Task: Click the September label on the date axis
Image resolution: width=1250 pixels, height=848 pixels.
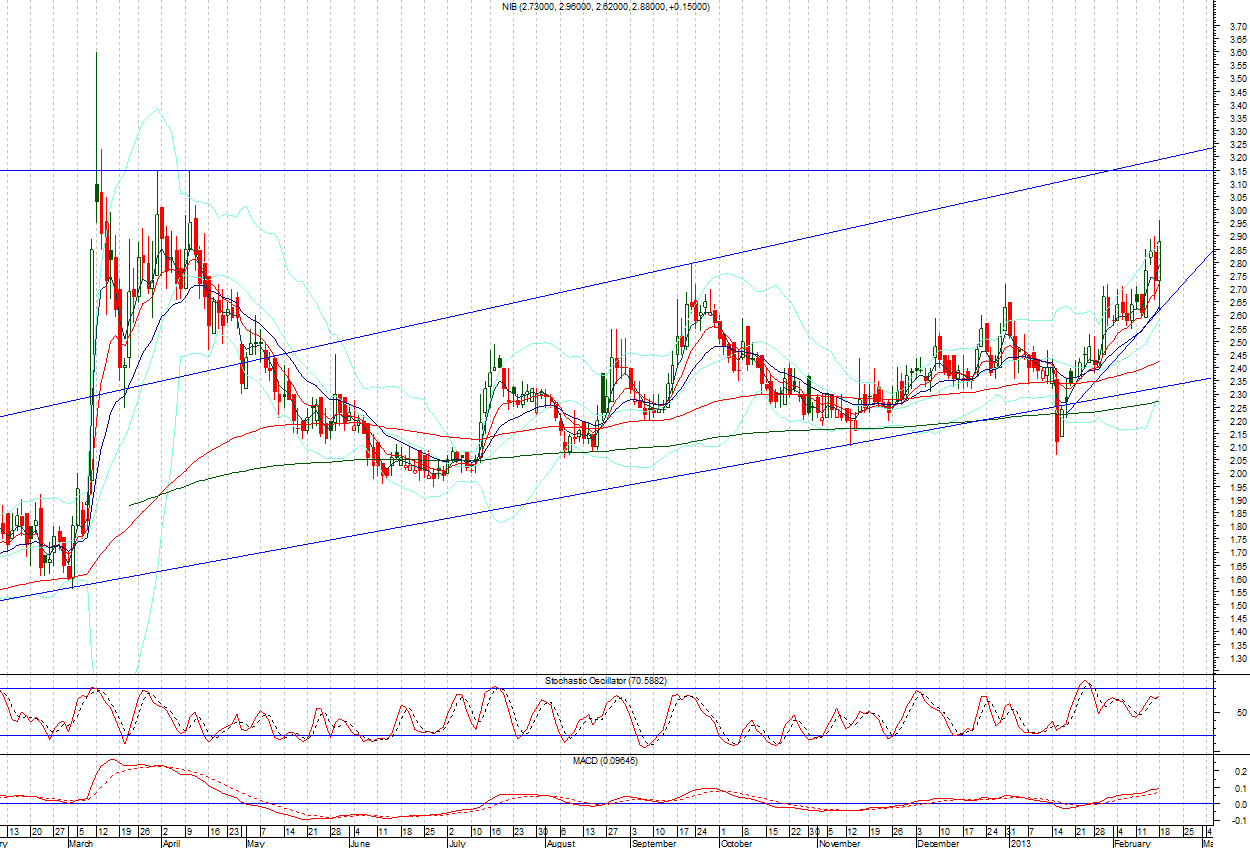Action: [x=655, y=843]
